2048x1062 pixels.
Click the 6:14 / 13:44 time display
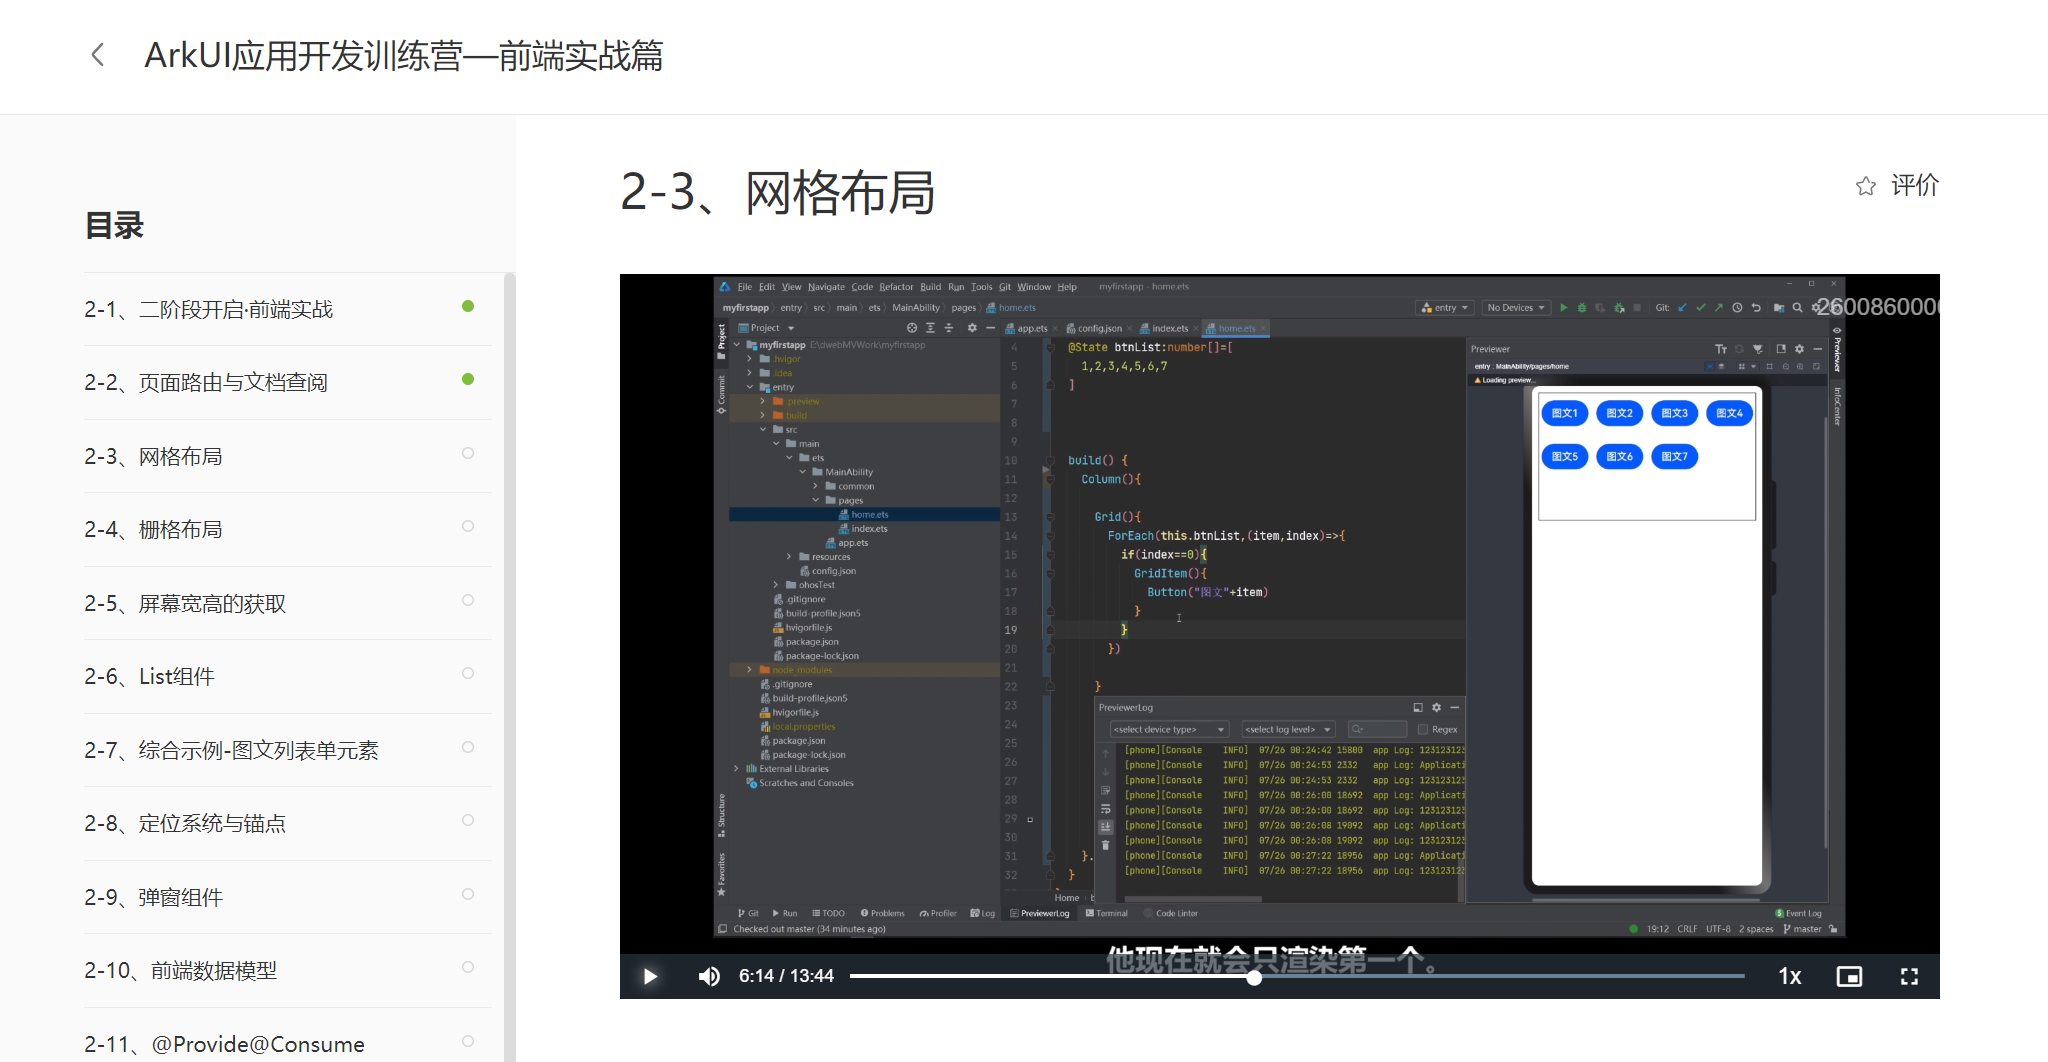(x=786, y=976)
